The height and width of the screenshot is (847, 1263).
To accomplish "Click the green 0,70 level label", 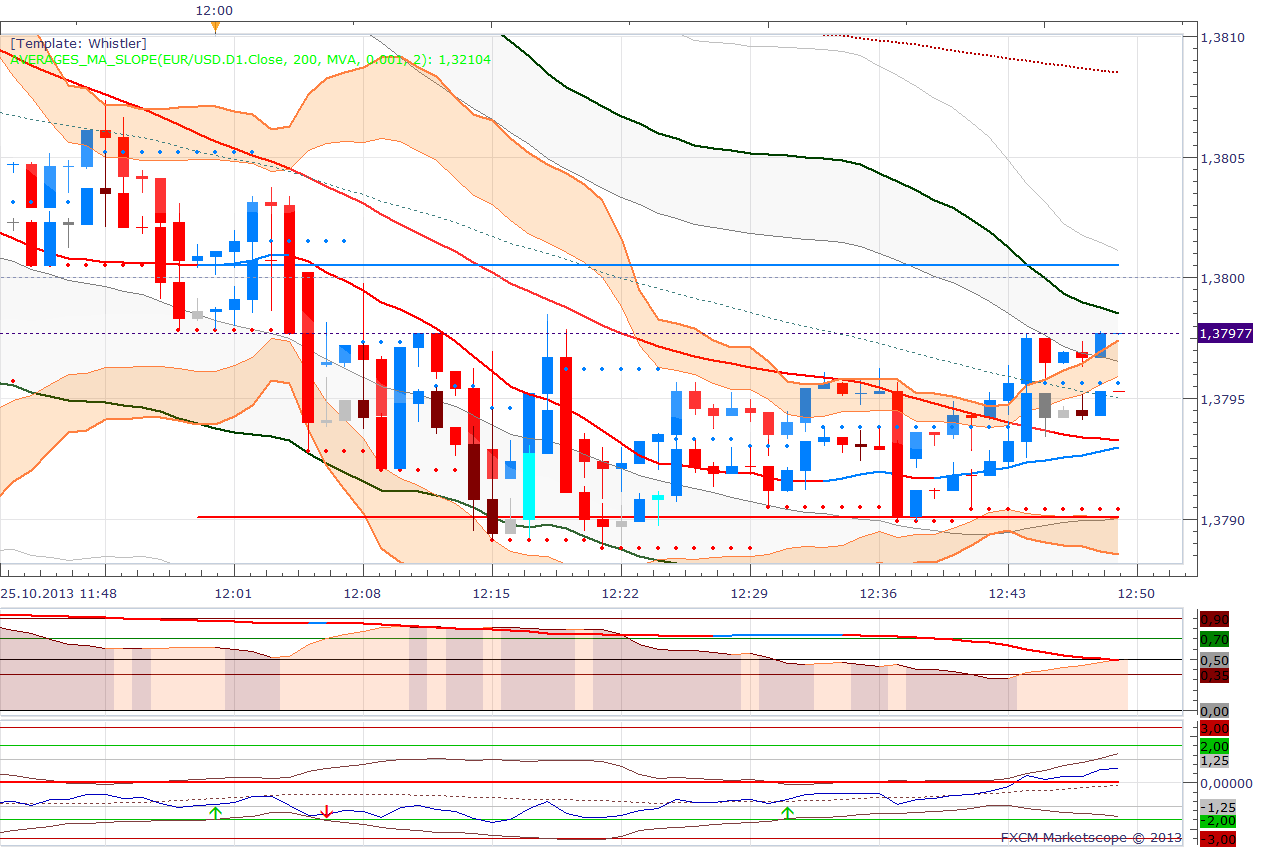I will click(x=1214, y=639).
